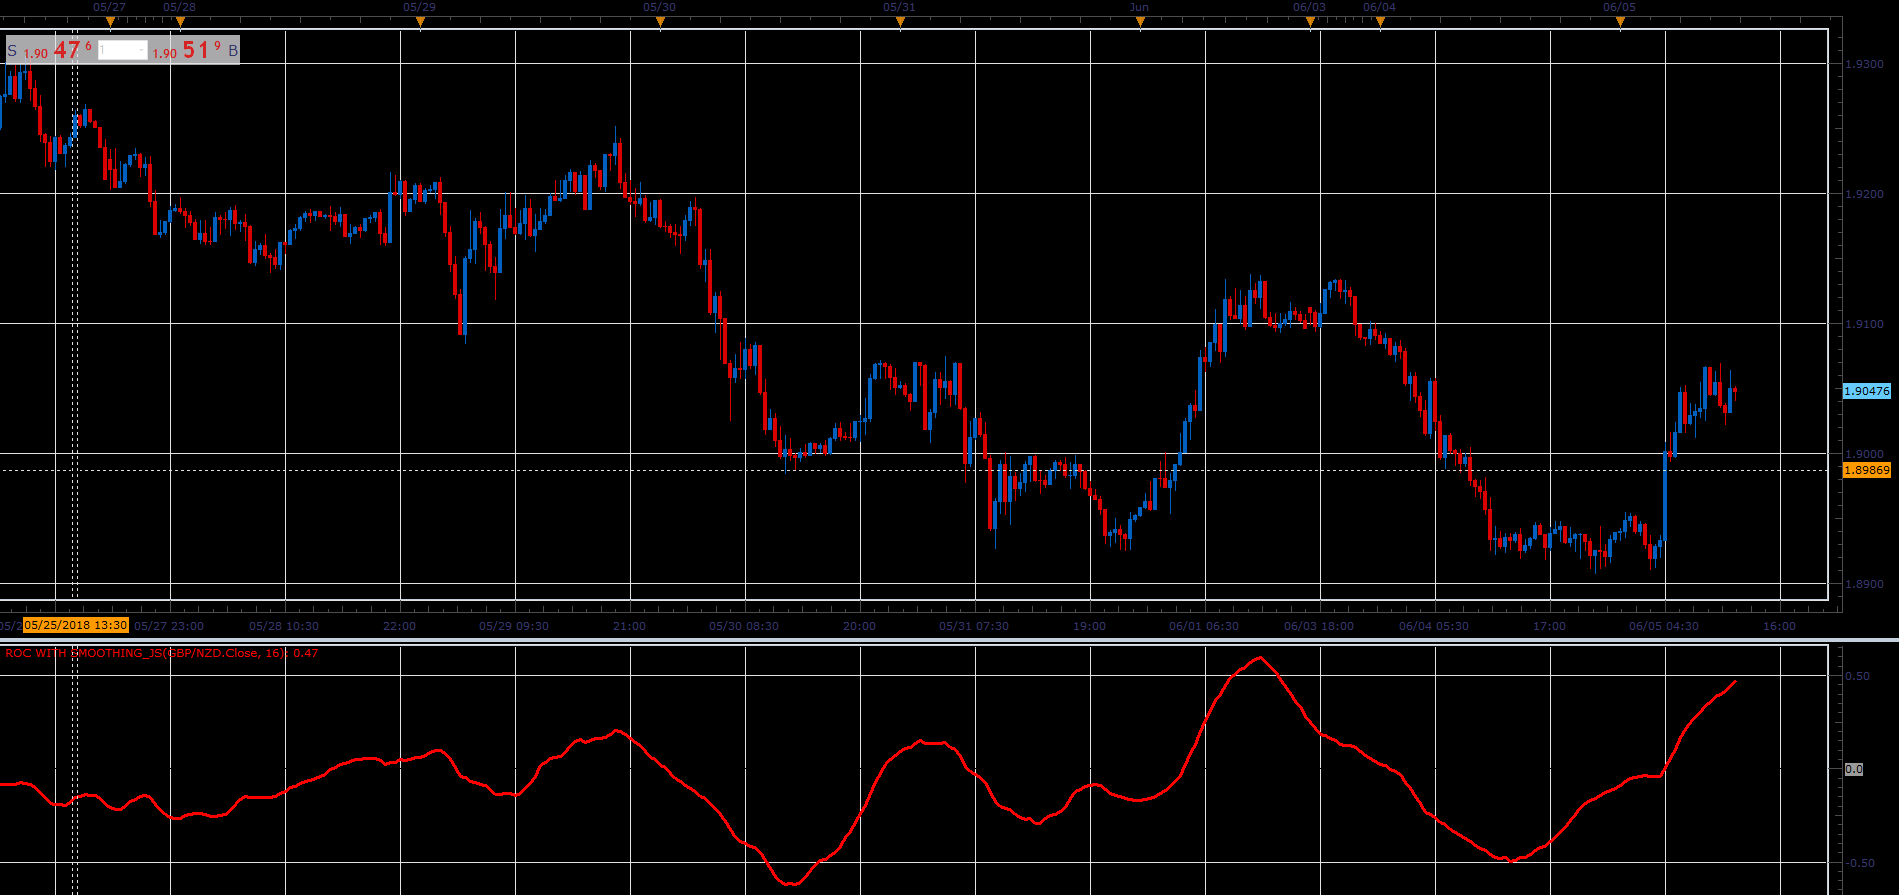
Task: Click the 05/31 day marker triangle
Action: coord(900,21)
